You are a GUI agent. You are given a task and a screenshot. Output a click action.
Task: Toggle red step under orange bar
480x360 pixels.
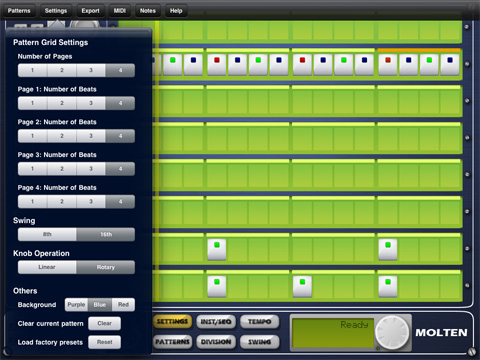388,65
